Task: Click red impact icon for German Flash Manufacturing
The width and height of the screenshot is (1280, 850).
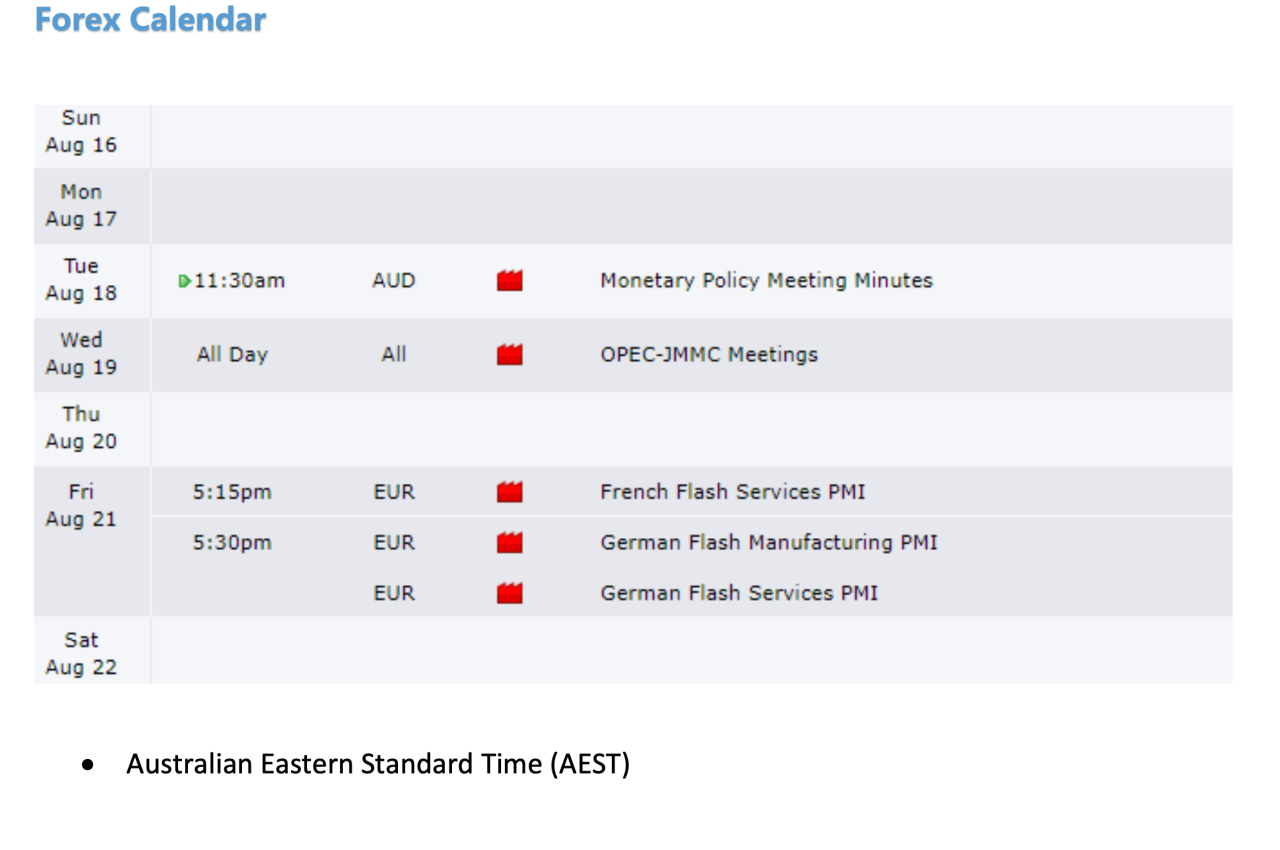Action: (x=510, y=543)
